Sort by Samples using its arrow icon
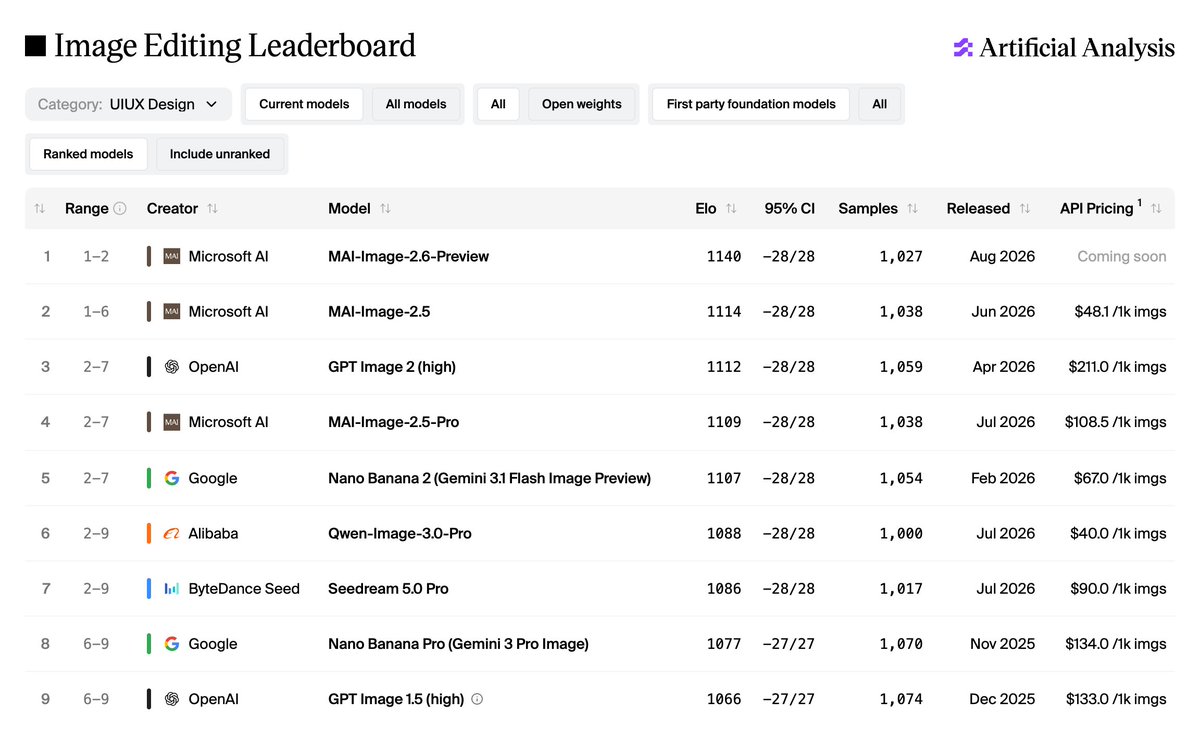The height and width of the screenshot is (751, 1200). 912,208
